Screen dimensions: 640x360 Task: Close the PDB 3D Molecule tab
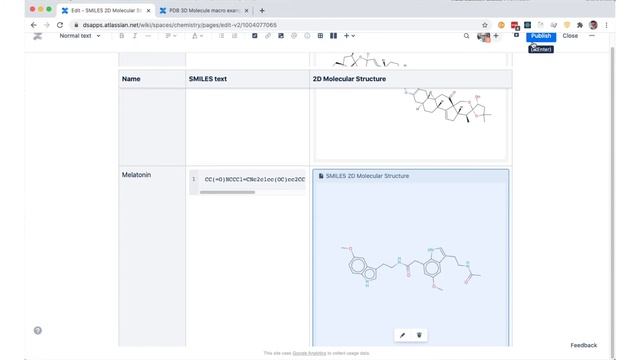pos(246,11)
